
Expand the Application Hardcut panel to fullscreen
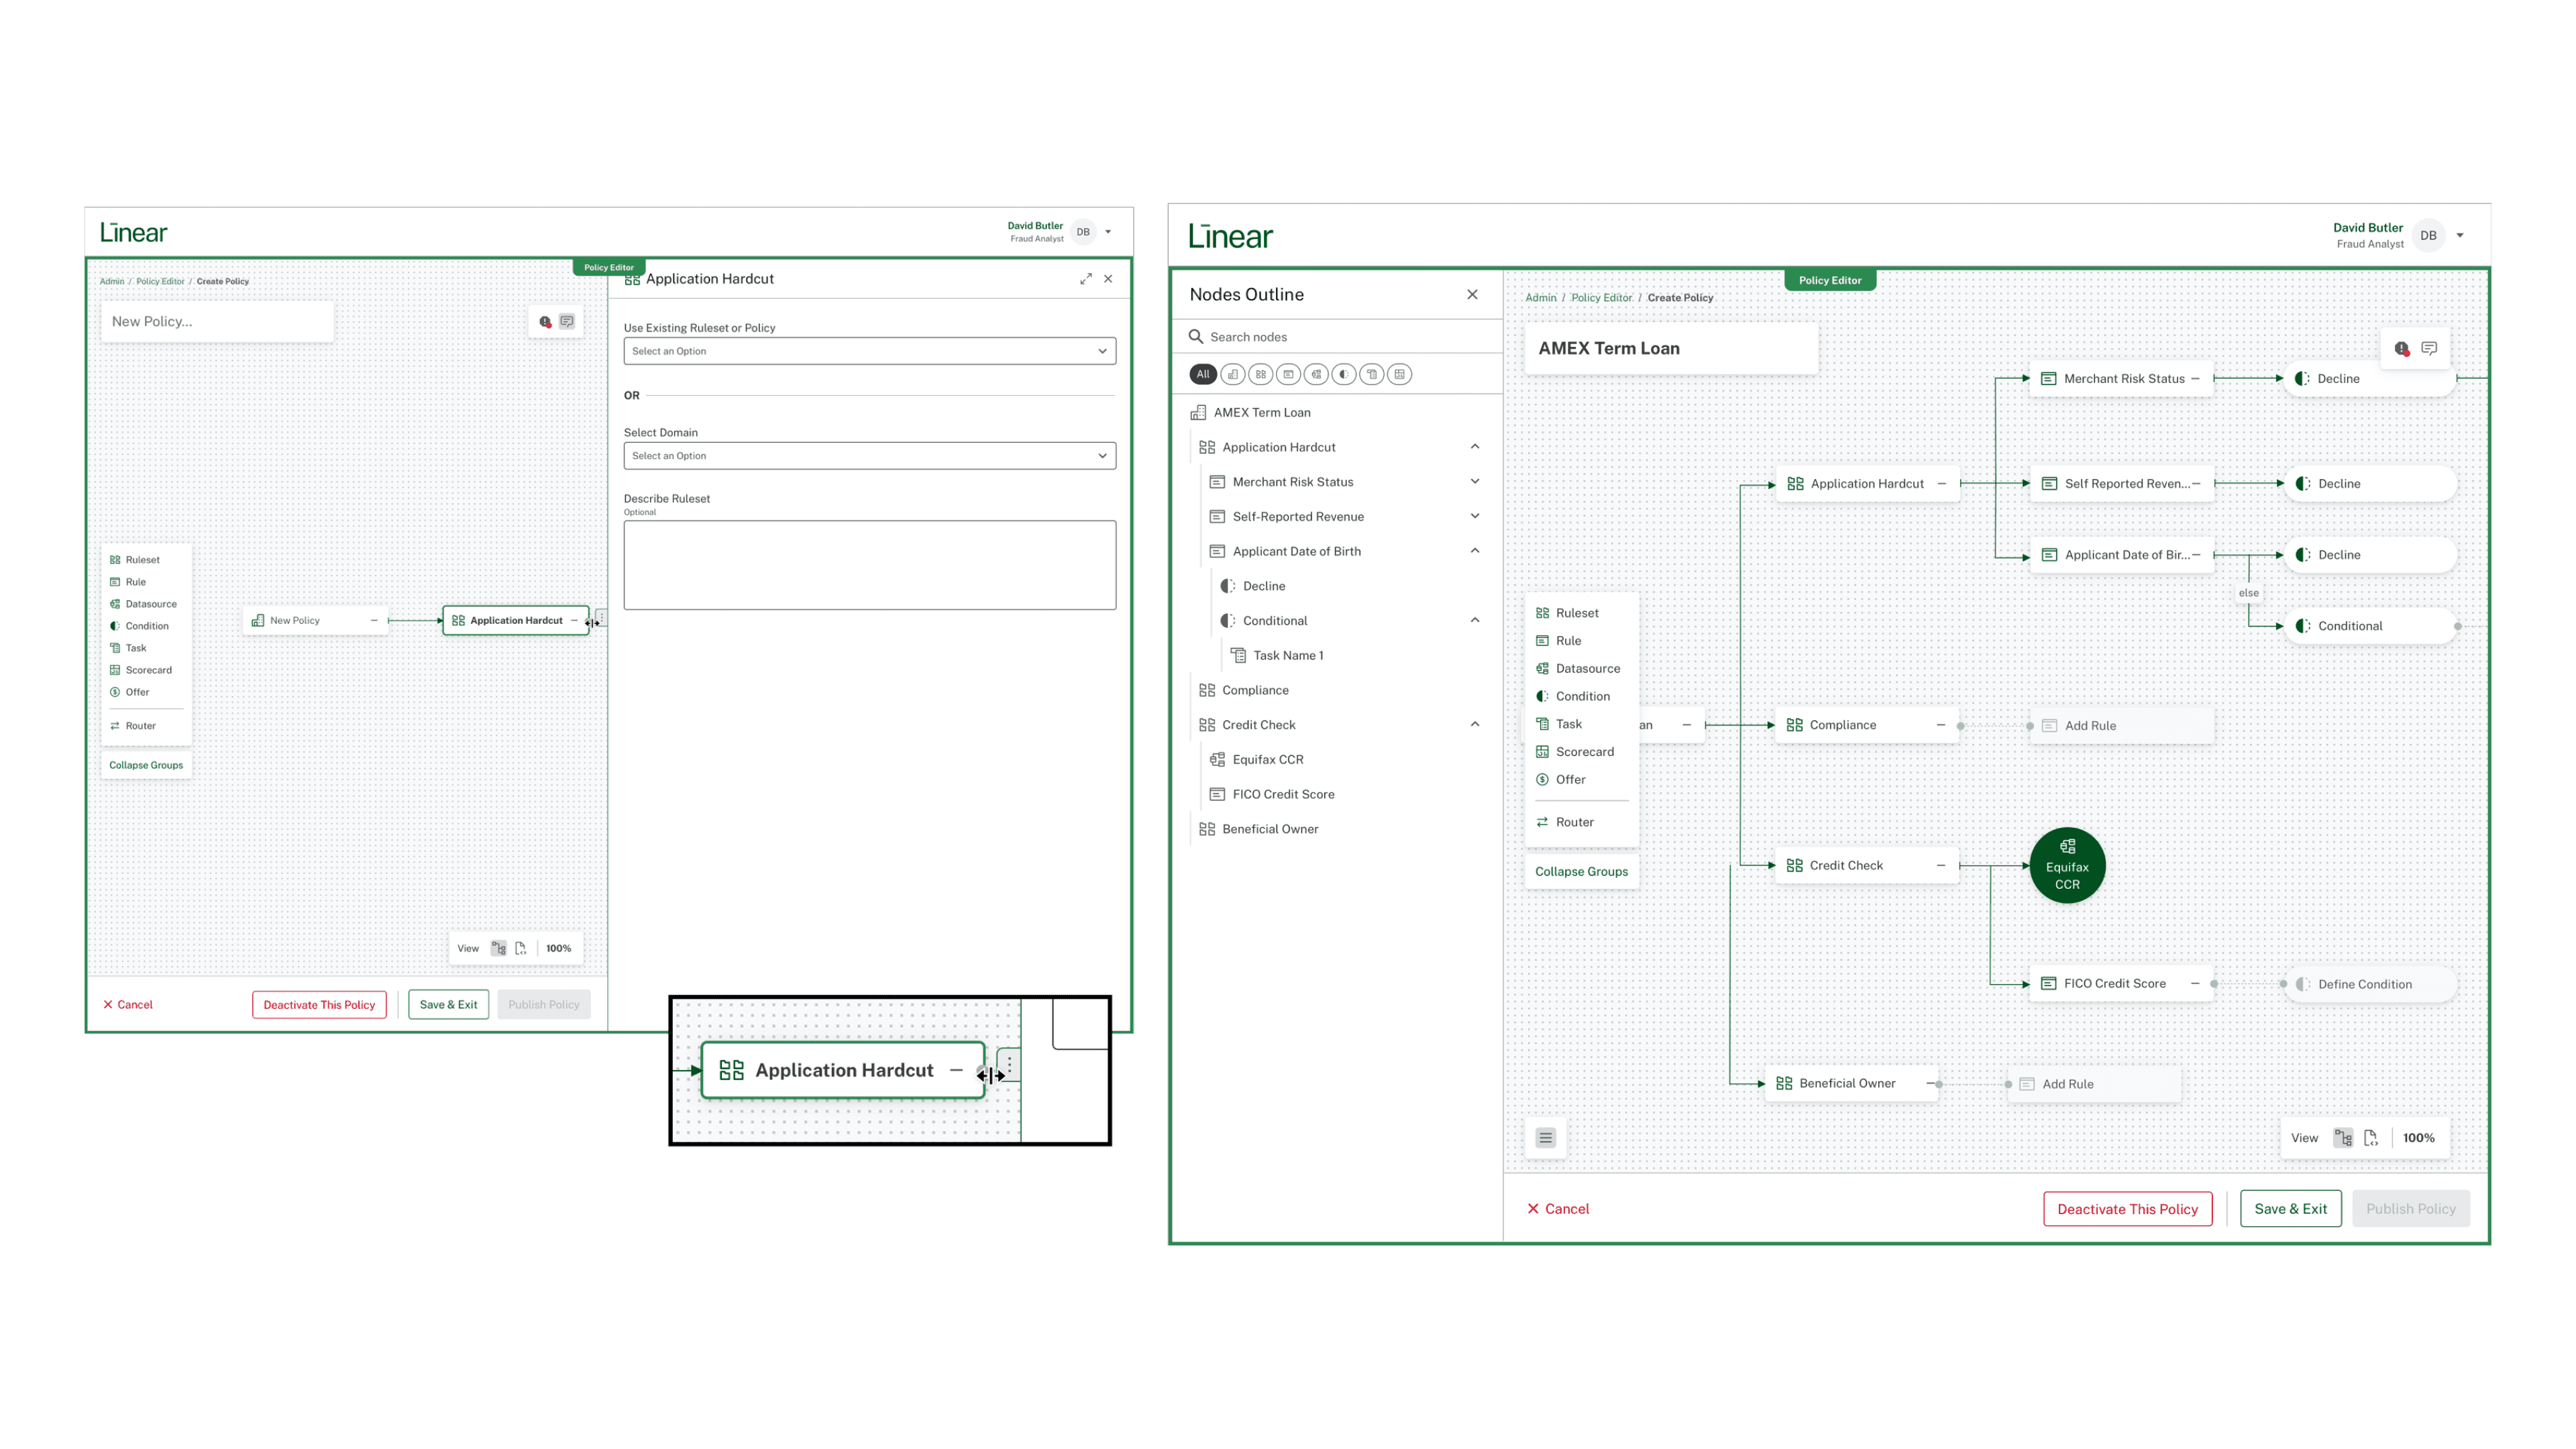1085,279
